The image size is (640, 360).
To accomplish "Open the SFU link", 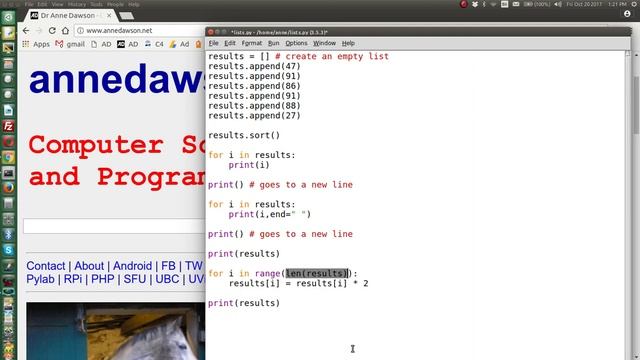I will [135, 279].
